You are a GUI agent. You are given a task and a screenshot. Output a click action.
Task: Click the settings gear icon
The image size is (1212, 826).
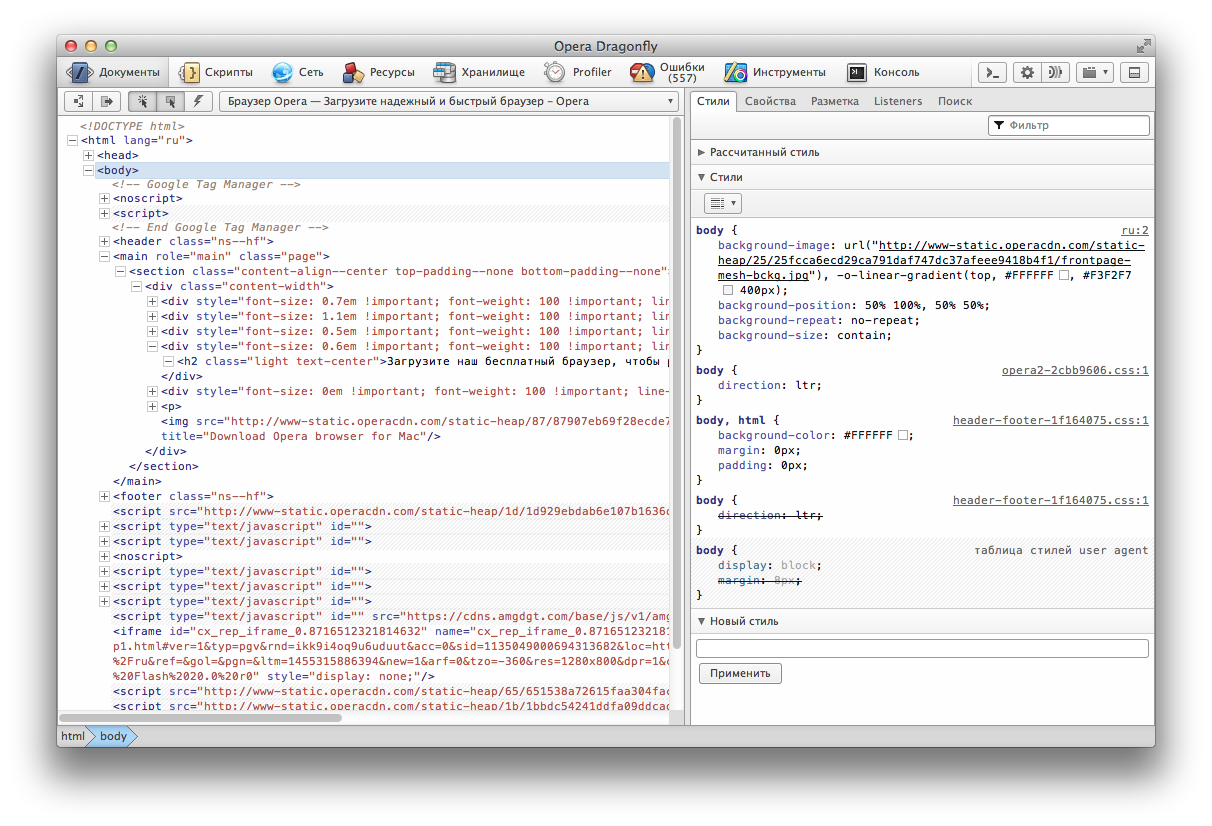pyautogui.click(x=1026, y=72)
